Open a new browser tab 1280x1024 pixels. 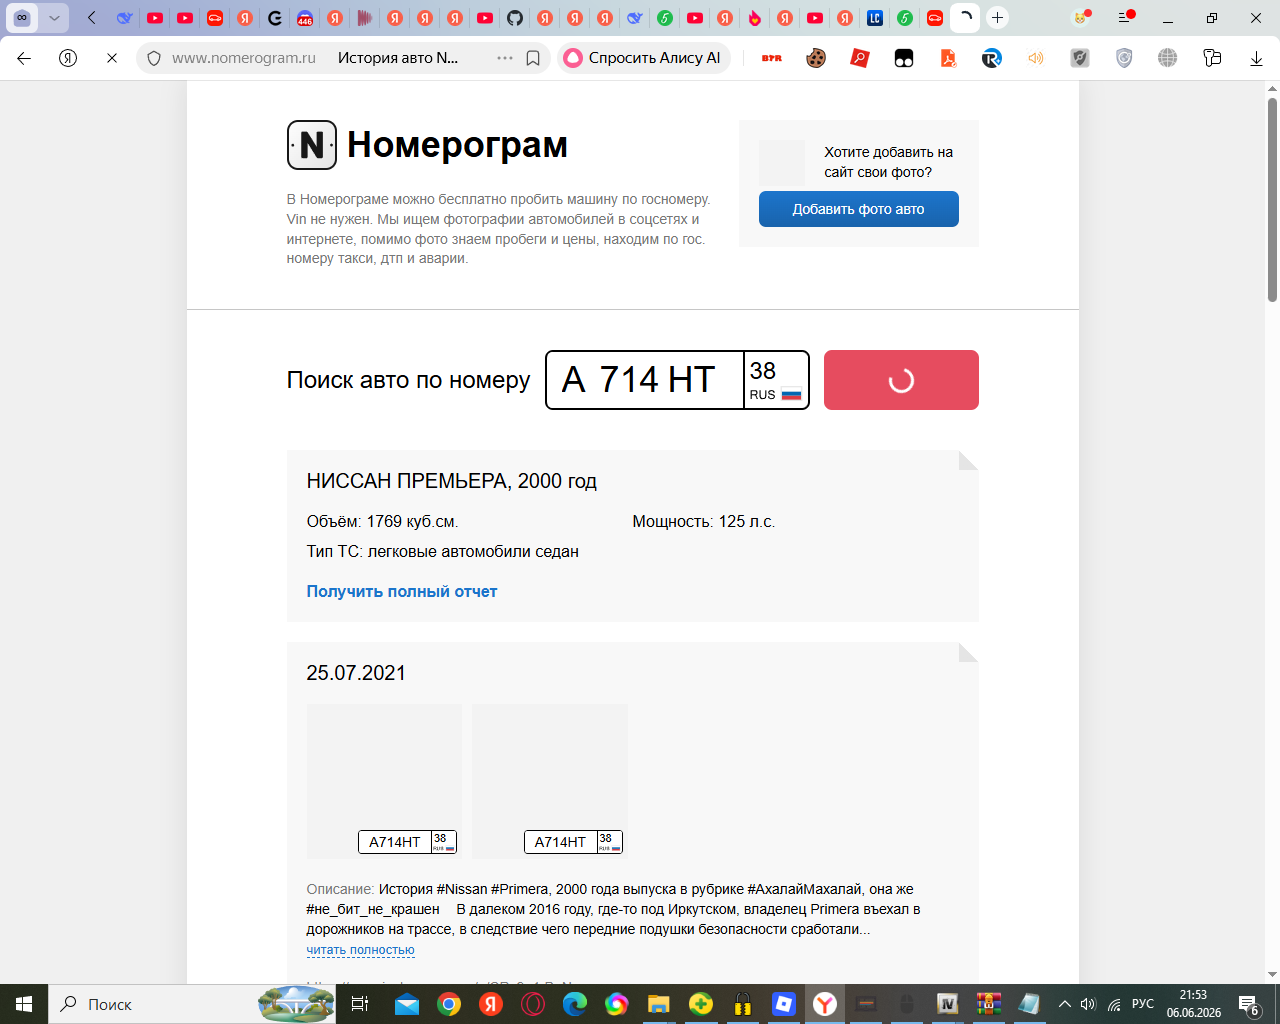[x=997, y=17]
